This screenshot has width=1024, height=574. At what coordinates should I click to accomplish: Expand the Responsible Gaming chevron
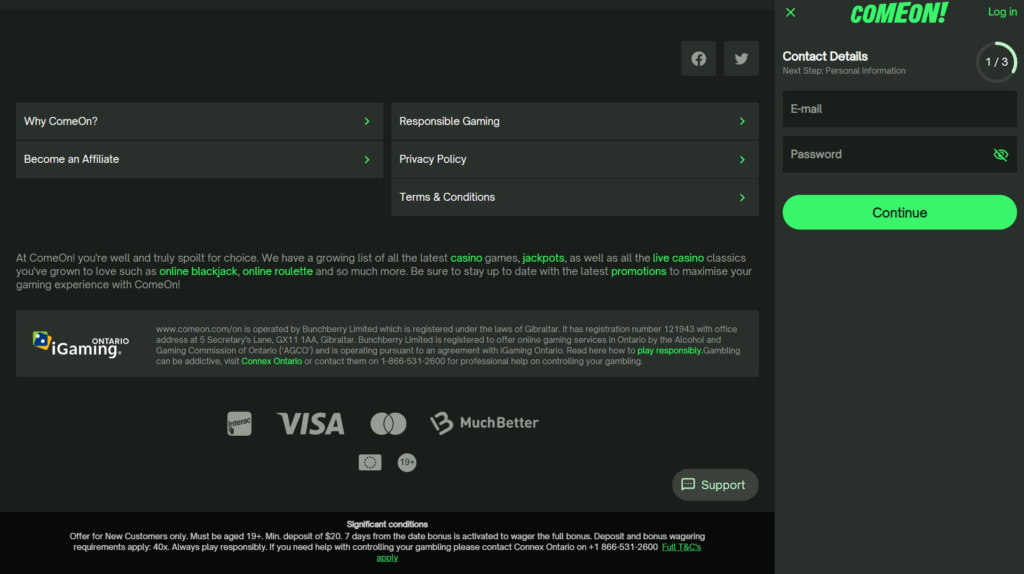(x=742, y=121)
